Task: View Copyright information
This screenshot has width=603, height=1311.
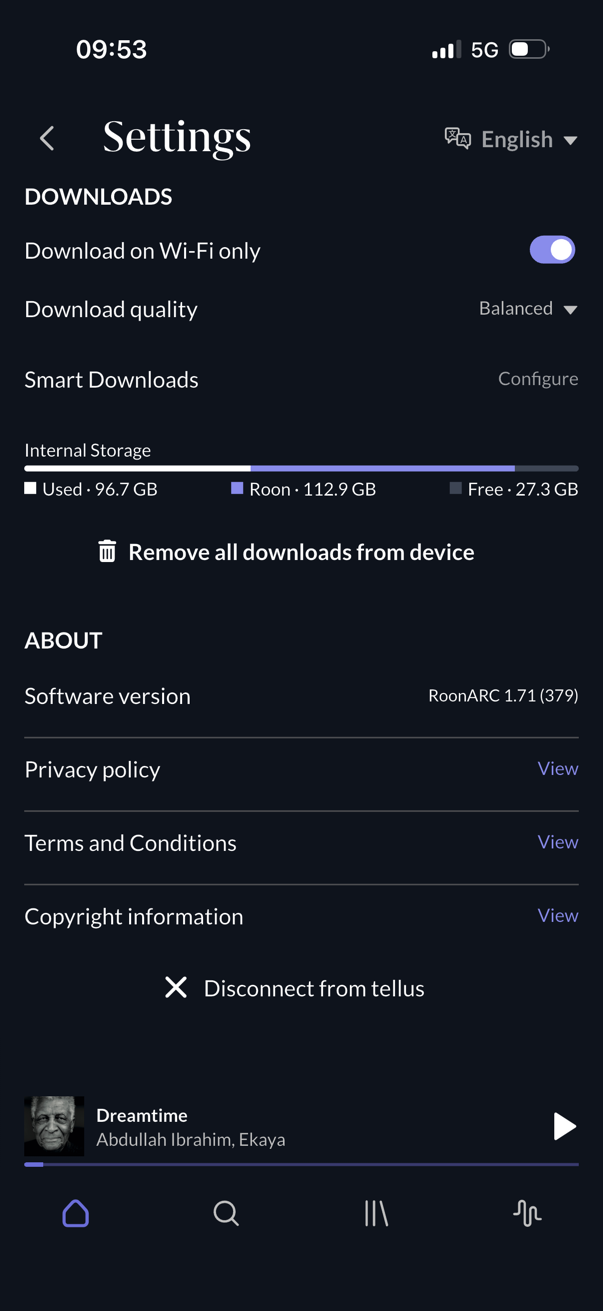Action: tap(557, 915)
